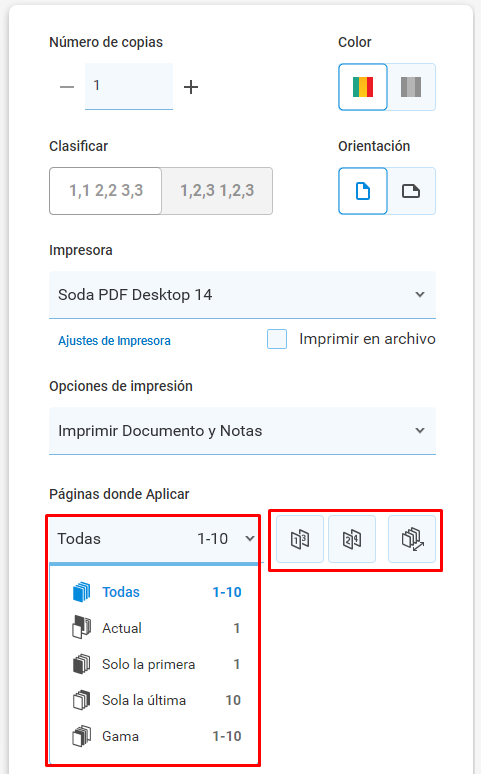
Task: Open the Soda PDF Desktop 14 printer dropdown
Action: coord(242,295)
